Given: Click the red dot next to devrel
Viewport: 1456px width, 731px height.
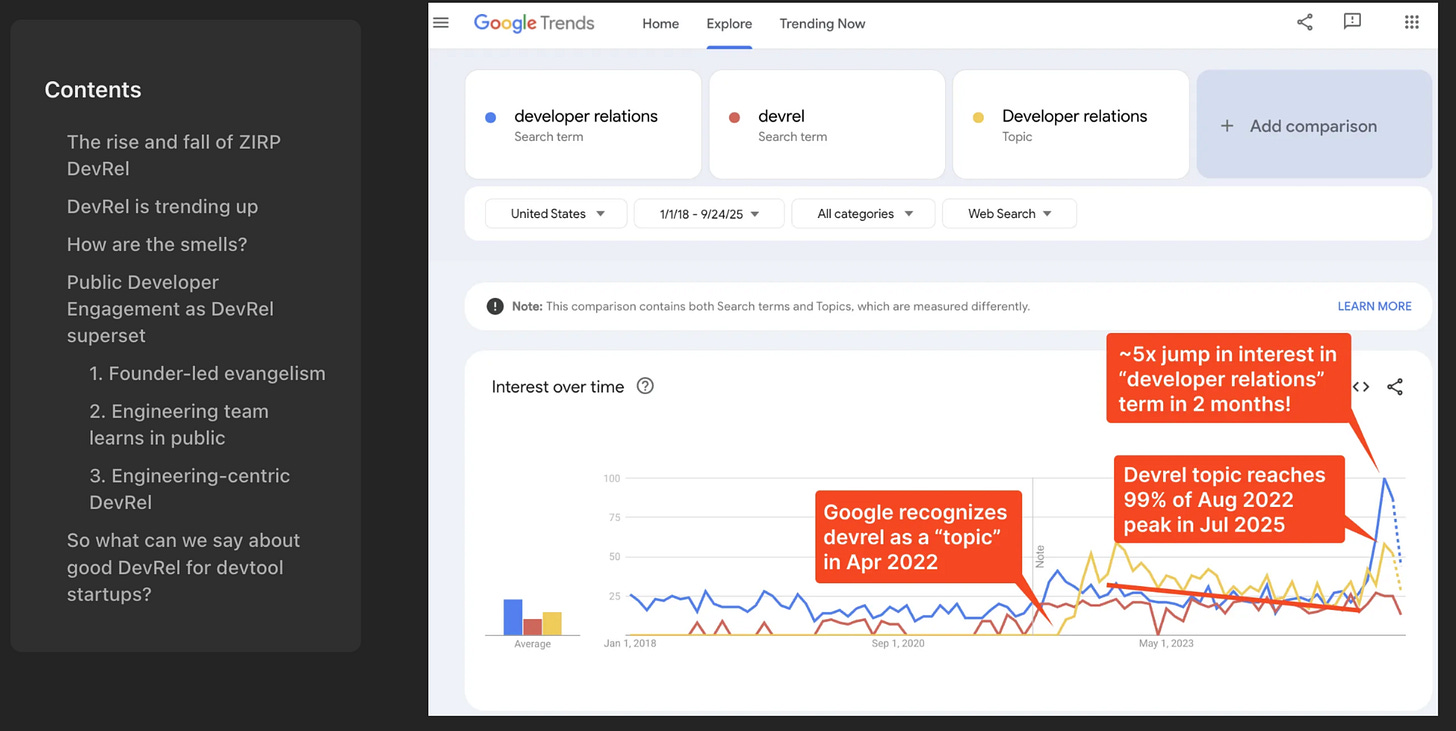Looking at the screenshot, I should [734, 118].
